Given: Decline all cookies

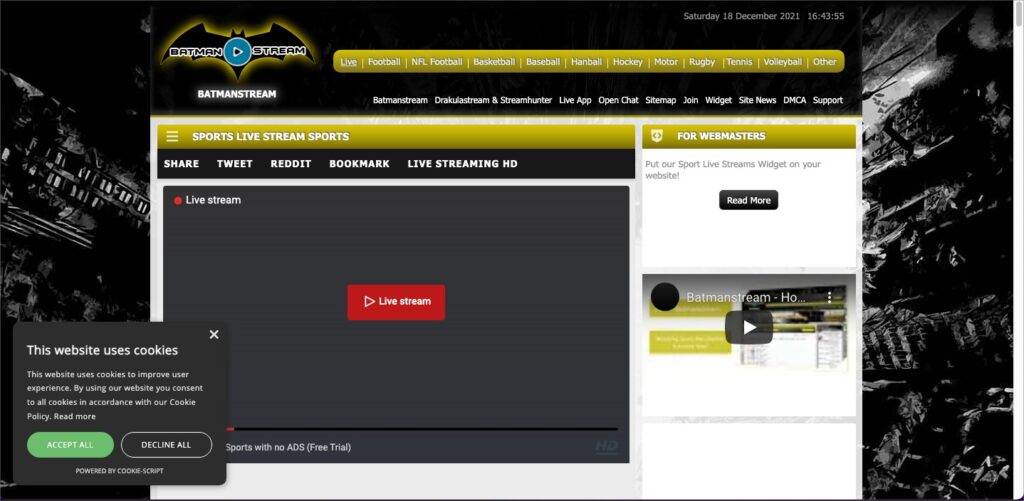Looking at the screenshot, I should pyautogui.click(x=167, y=445).
